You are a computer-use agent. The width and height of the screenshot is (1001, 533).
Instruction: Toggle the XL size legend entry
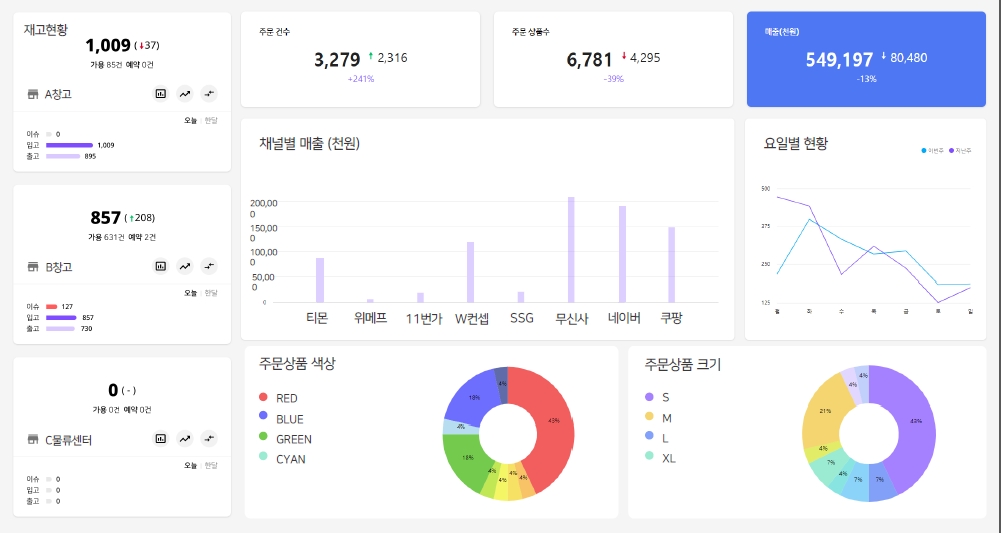[x=660, y=458]
